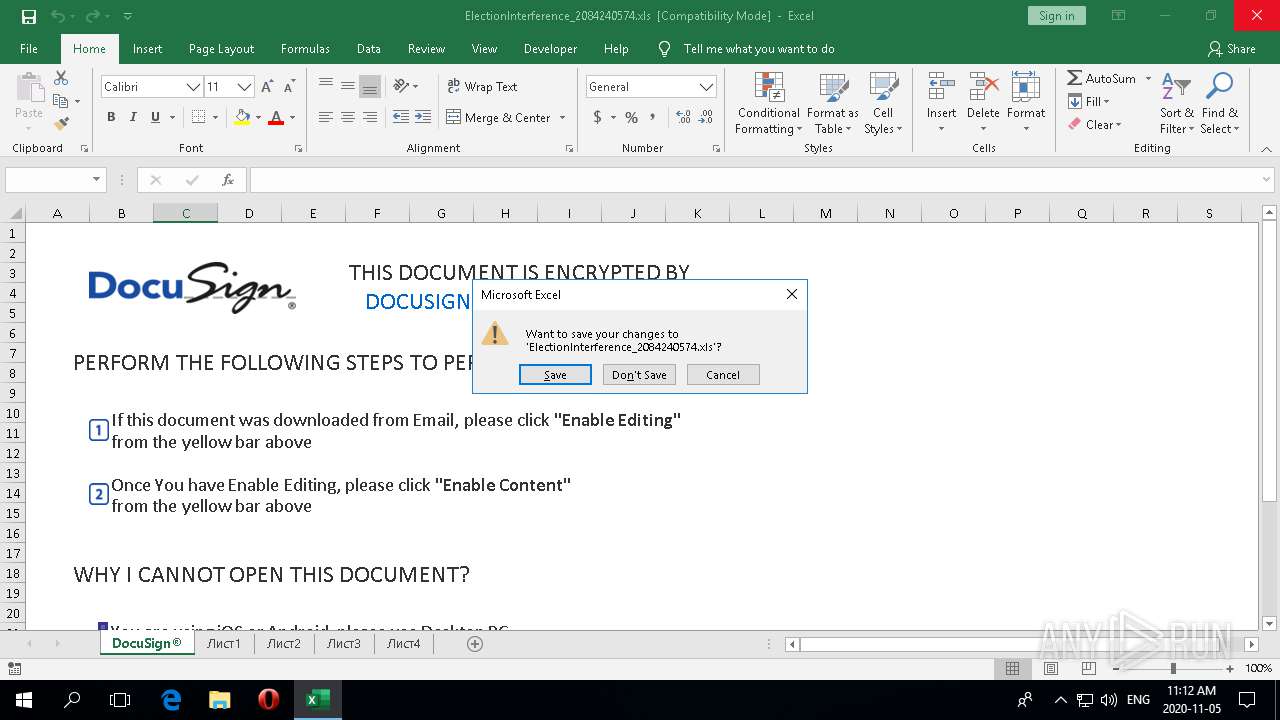The width and height of the screenshot is (1280, 720).
Task: Click the Share button
Action: (x=1231, y=48)
